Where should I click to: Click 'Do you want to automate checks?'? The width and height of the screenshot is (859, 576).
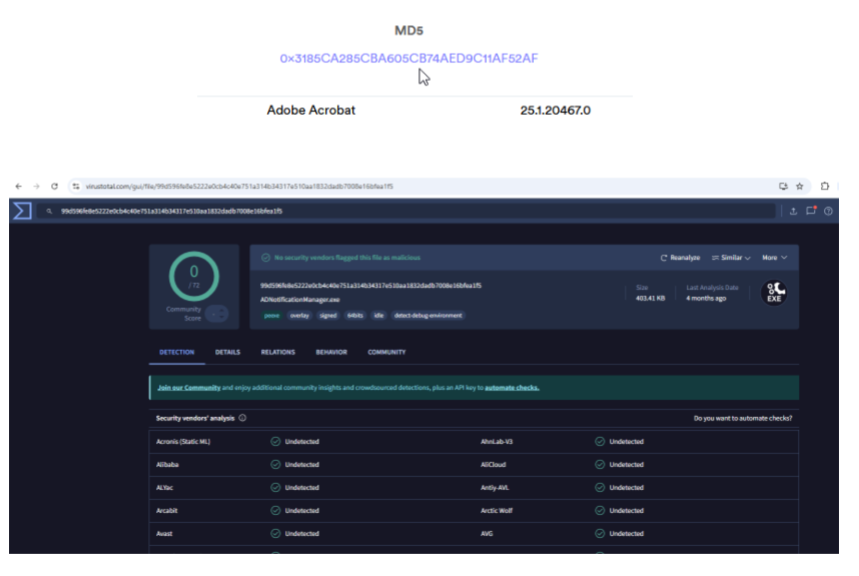tap(743, 418)
